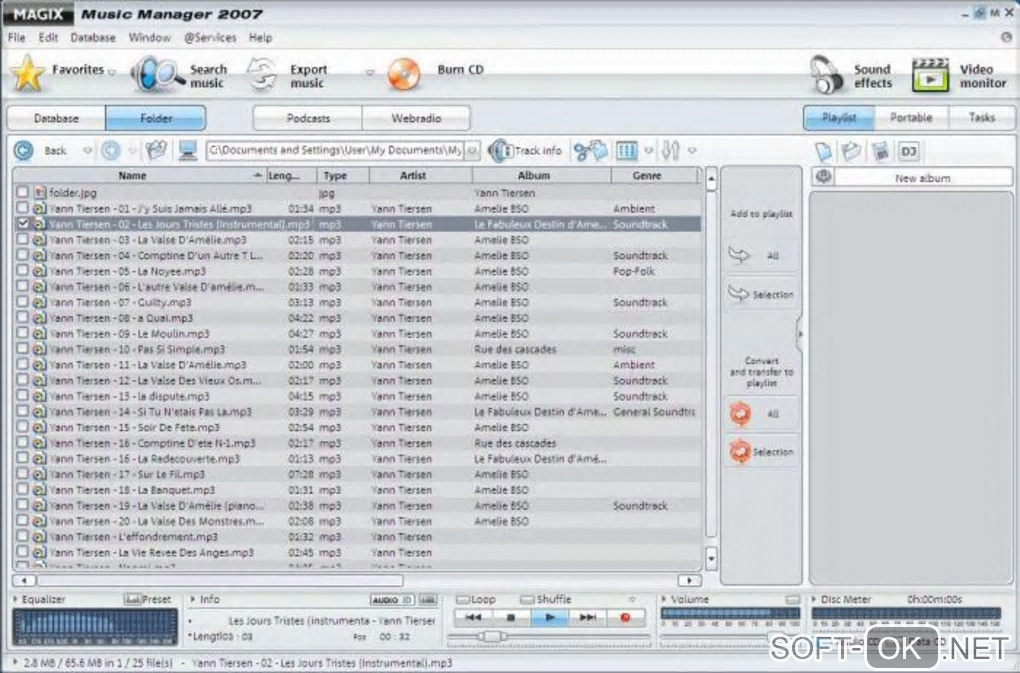Click the Search music magnifier icon

pos(156,73)
